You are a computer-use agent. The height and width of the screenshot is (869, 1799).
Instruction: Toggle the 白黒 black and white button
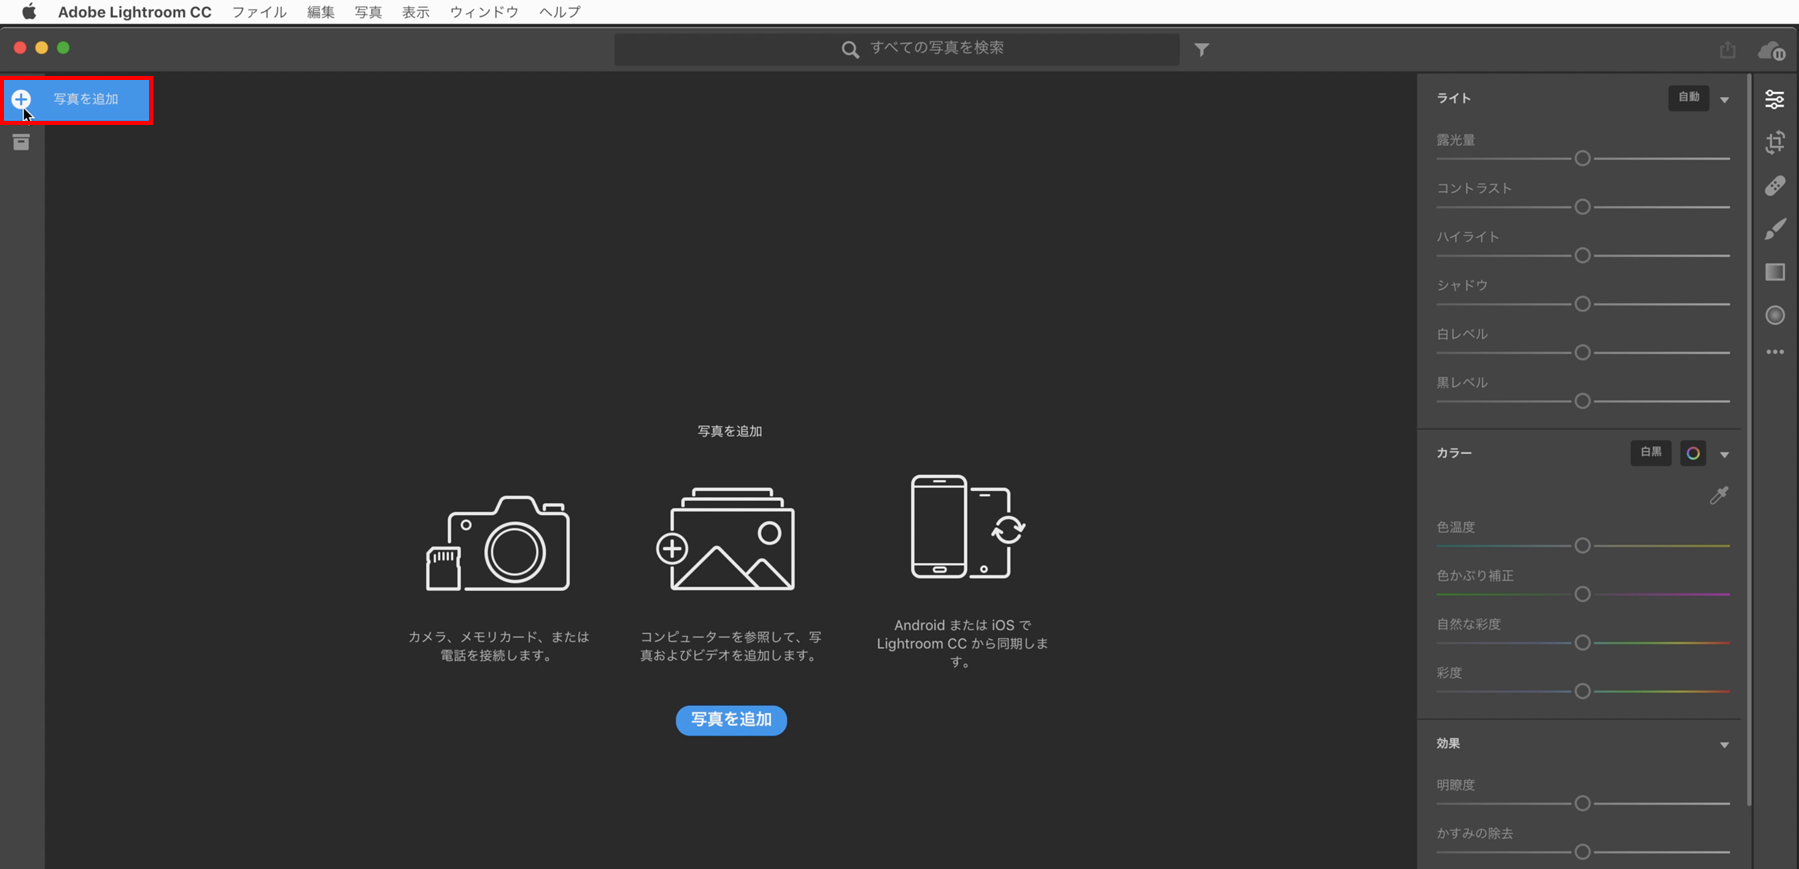[x=1651, y=453]
